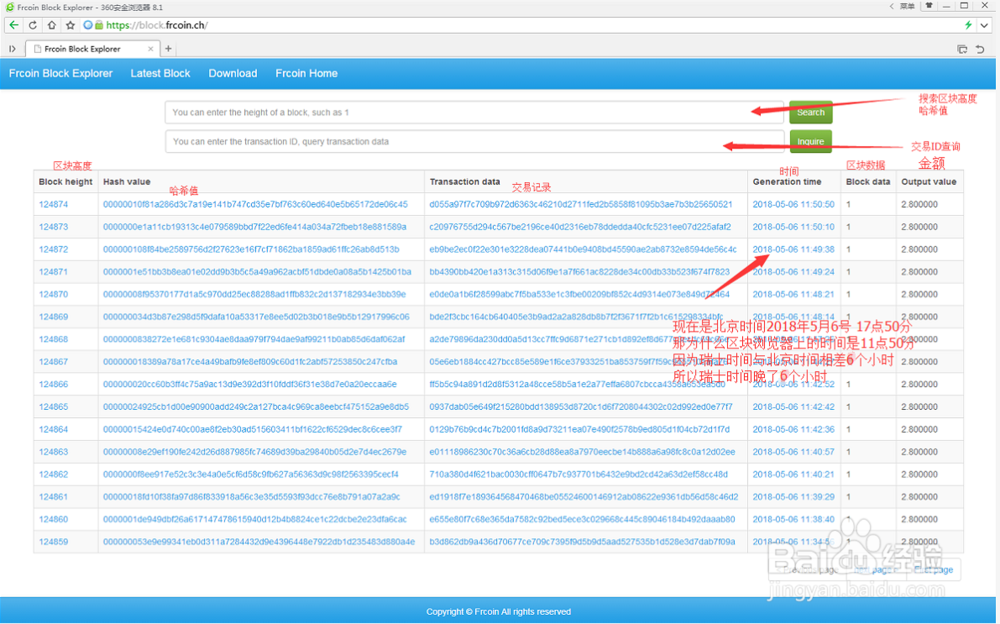Open transaction d055a97f7c709b972d6363
Image resolution: width=1000 pixels, height=624 pixels.
(x=580, y=204)
